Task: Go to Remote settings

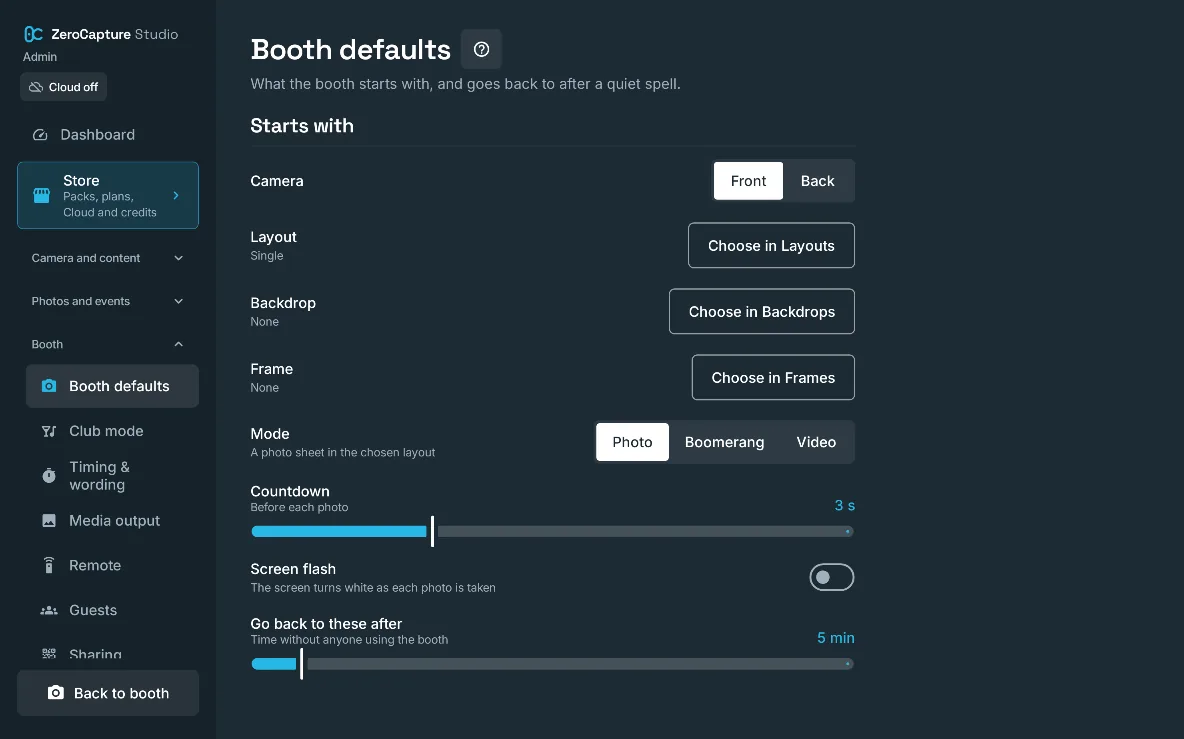Action: (x=113, y=565)
